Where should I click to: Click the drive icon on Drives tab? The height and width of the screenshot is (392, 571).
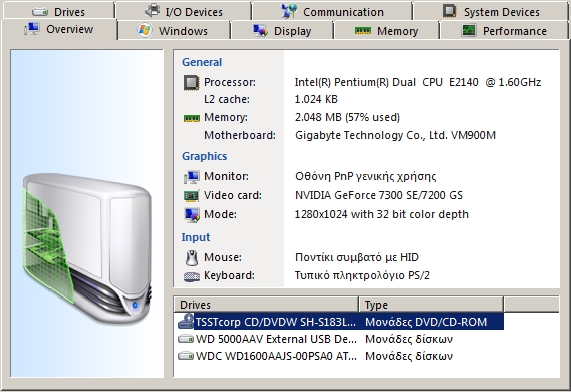pos(40,12)
